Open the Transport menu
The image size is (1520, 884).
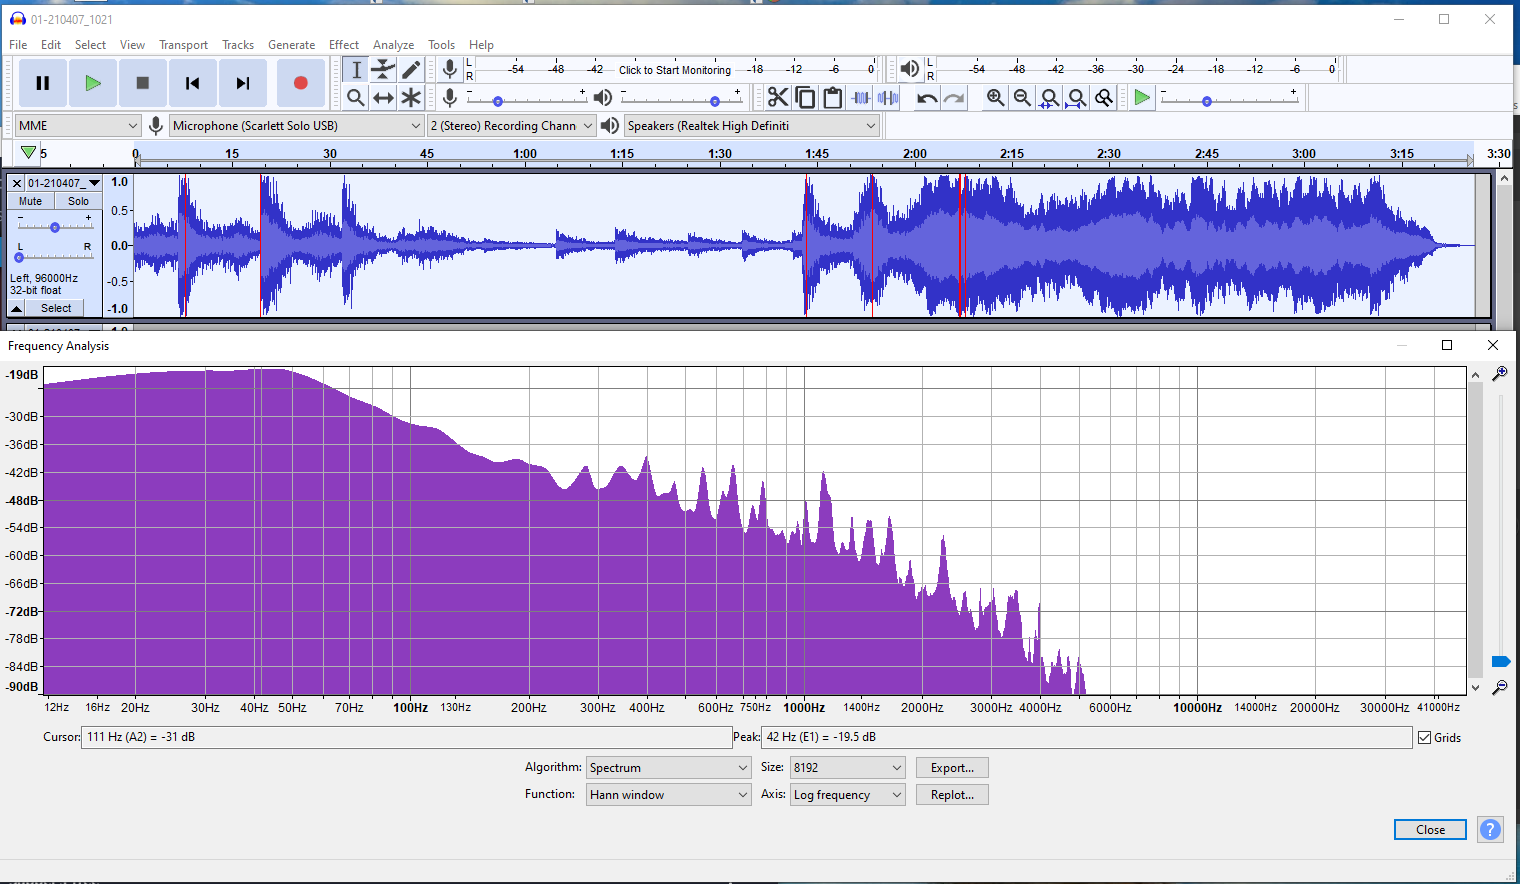183,45
